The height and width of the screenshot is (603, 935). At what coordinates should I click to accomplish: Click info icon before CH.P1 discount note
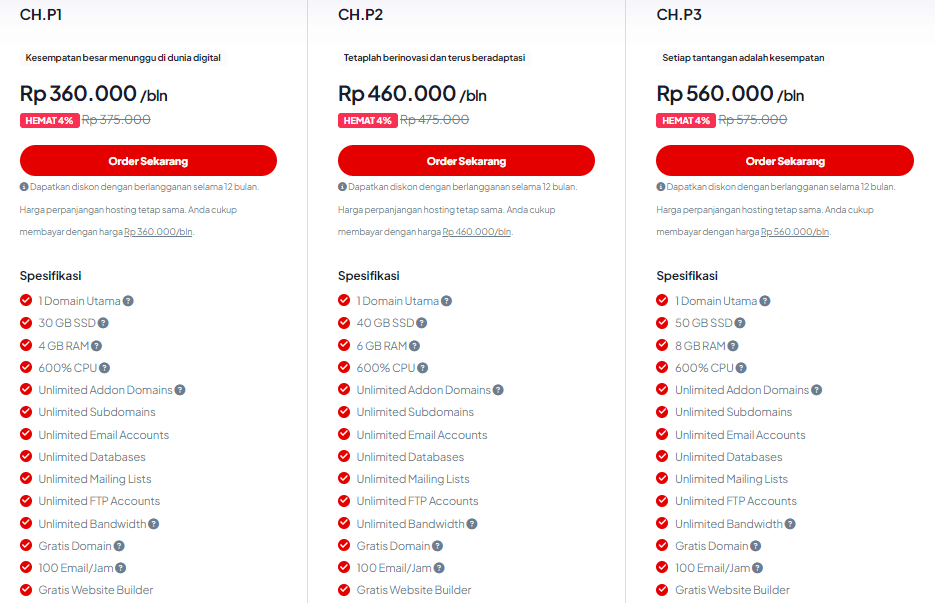click(24, 187)
